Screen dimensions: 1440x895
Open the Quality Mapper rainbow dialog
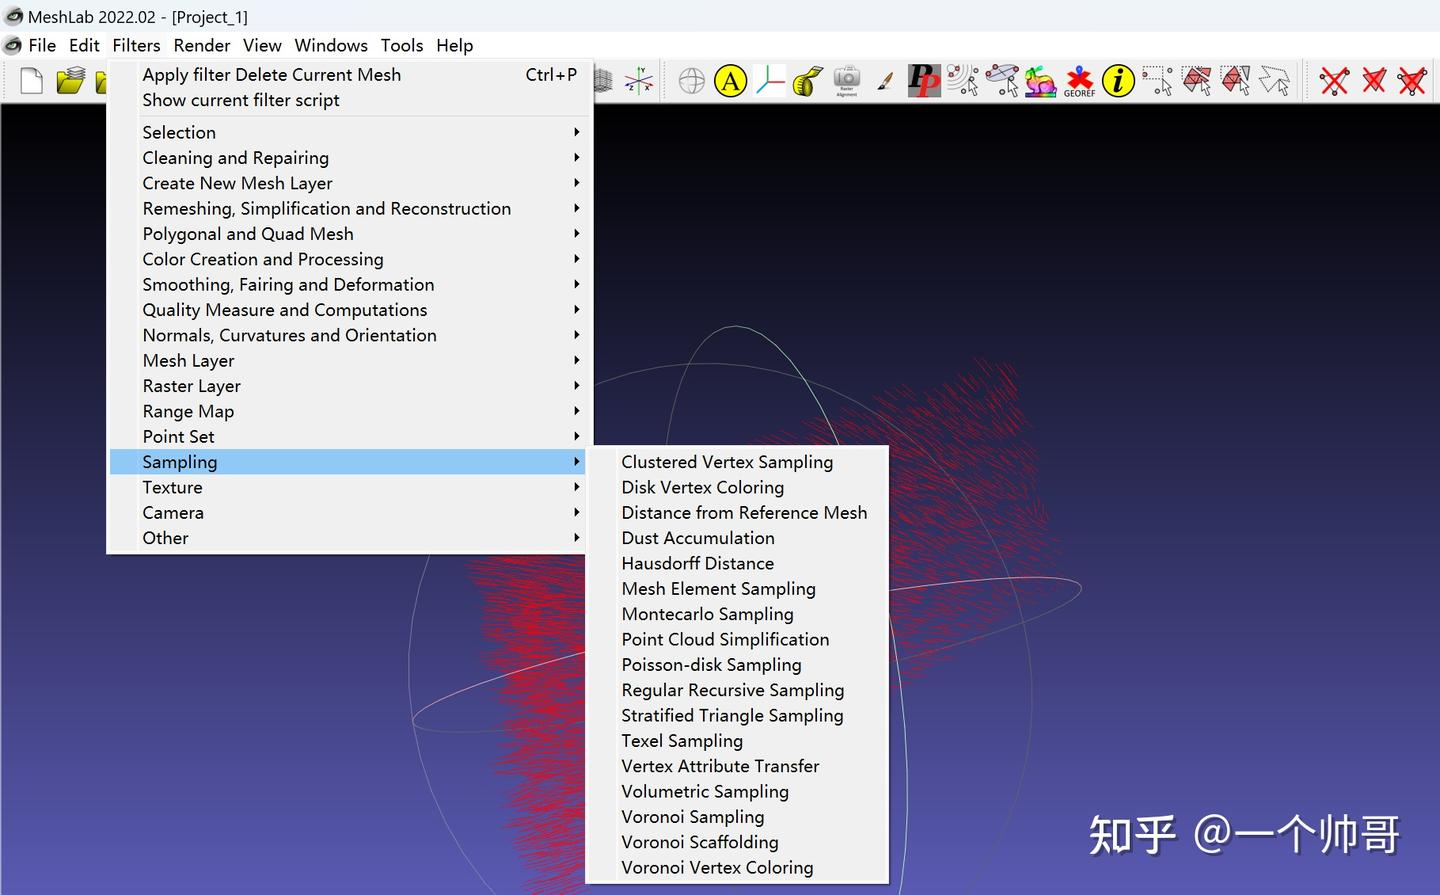pyautogui.click(x=1040, y=80)
